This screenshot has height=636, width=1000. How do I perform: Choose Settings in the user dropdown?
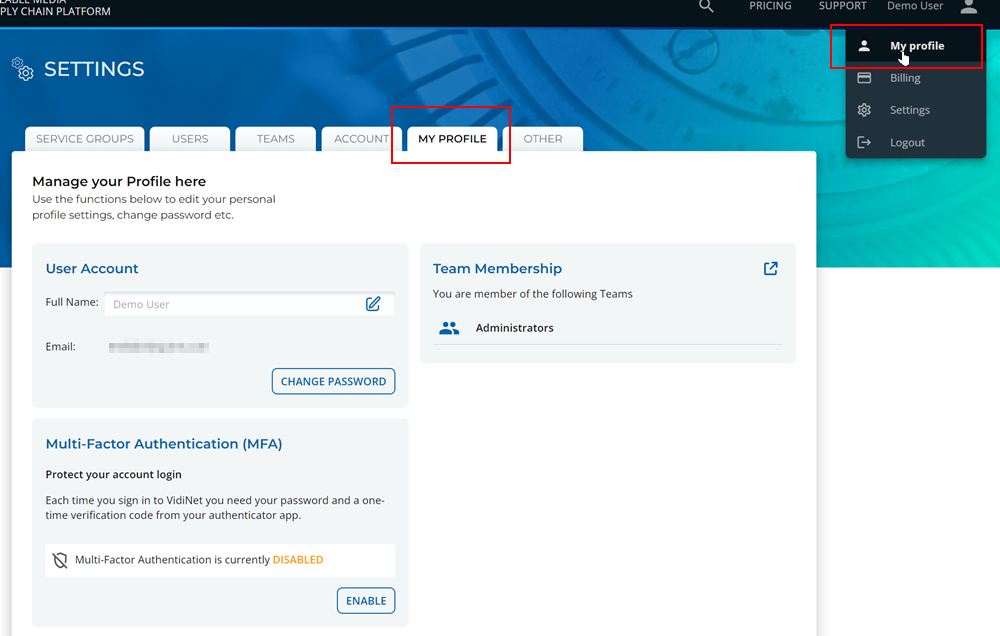(909, 110)
